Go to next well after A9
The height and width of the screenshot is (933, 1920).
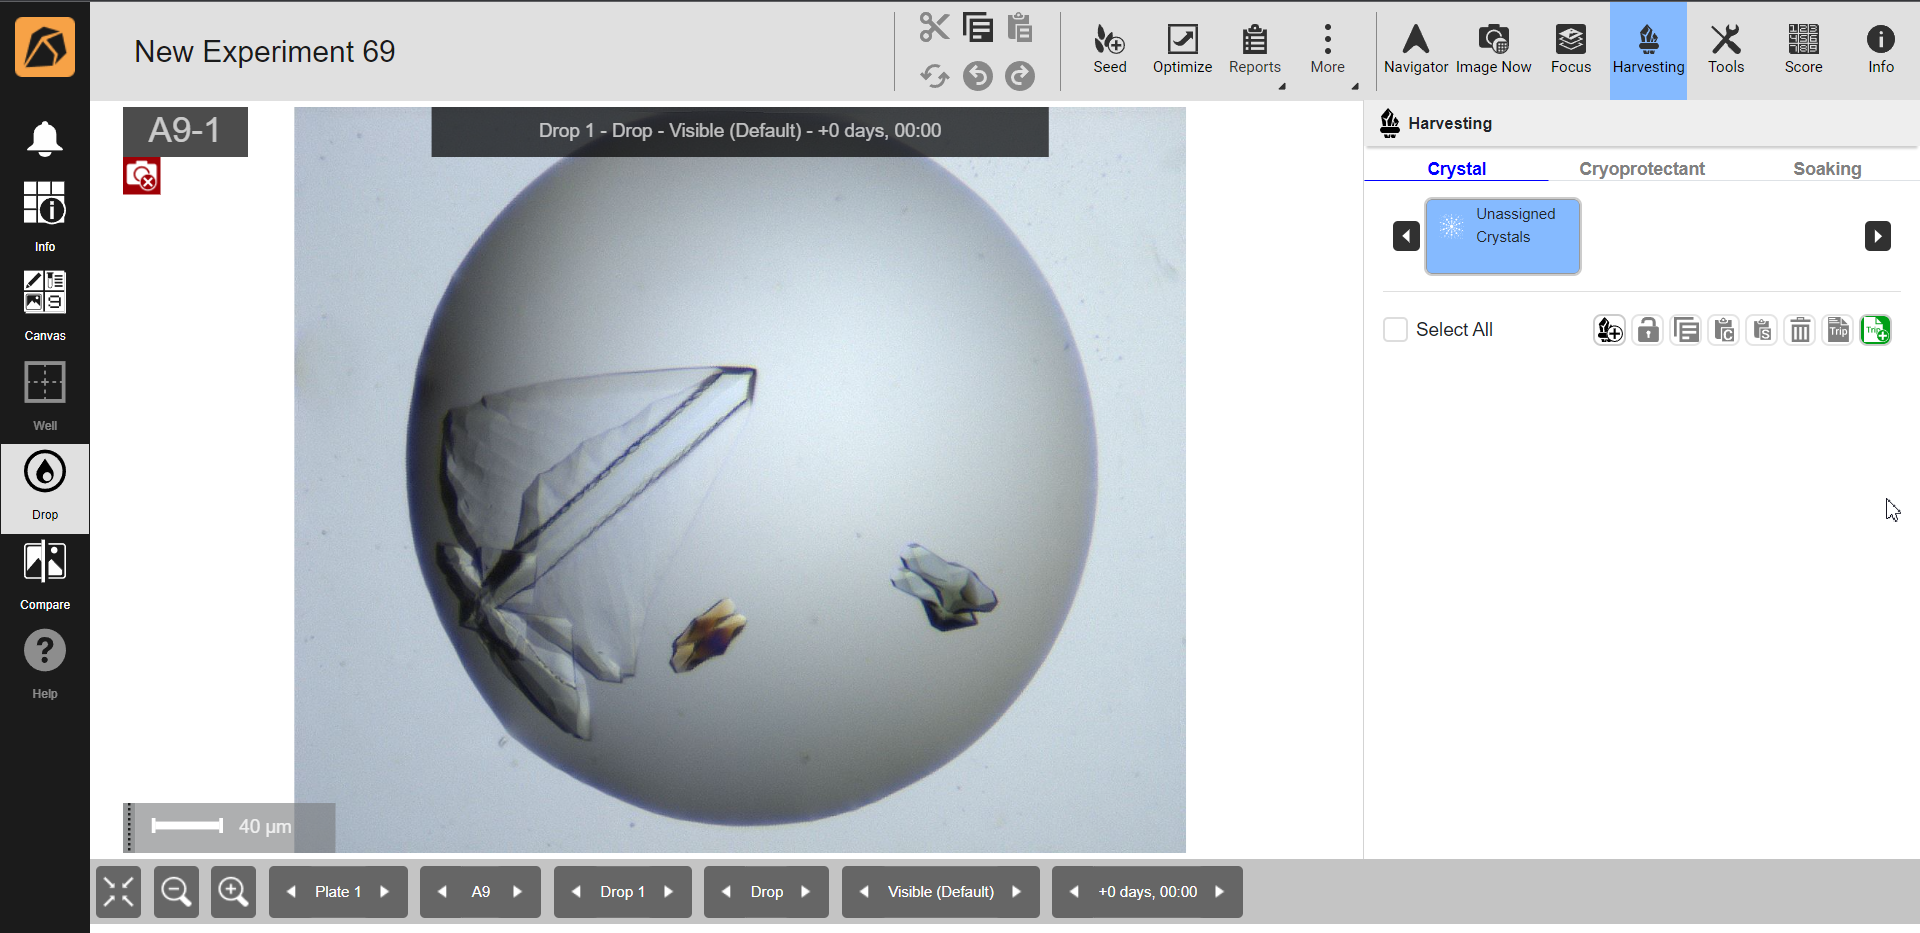(517, 891)
